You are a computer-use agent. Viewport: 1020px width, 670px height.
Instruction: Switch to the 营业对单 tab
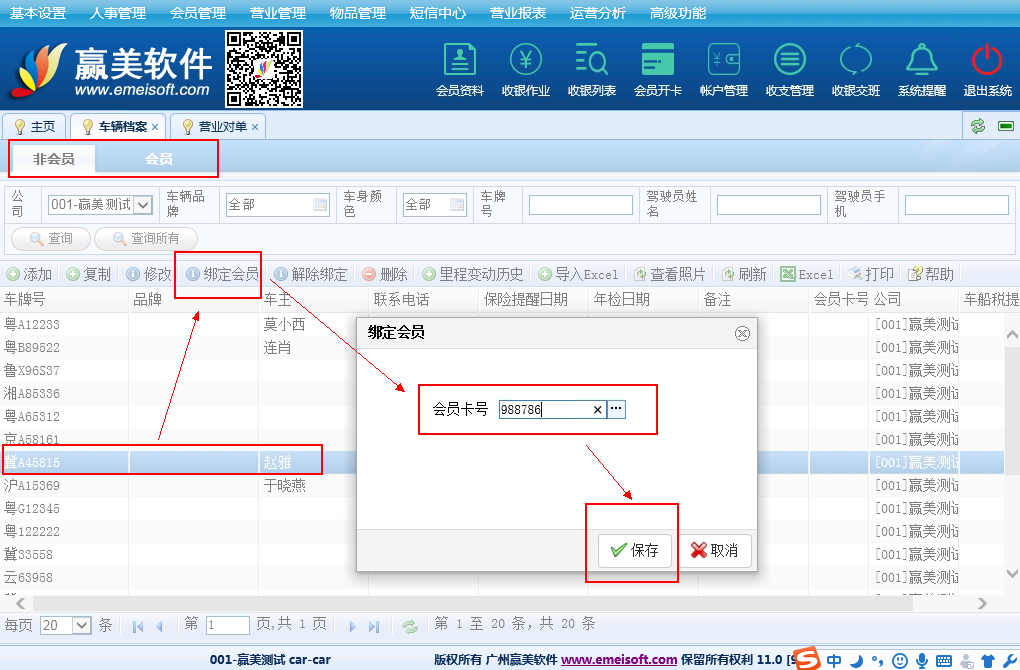pos(221,127)
